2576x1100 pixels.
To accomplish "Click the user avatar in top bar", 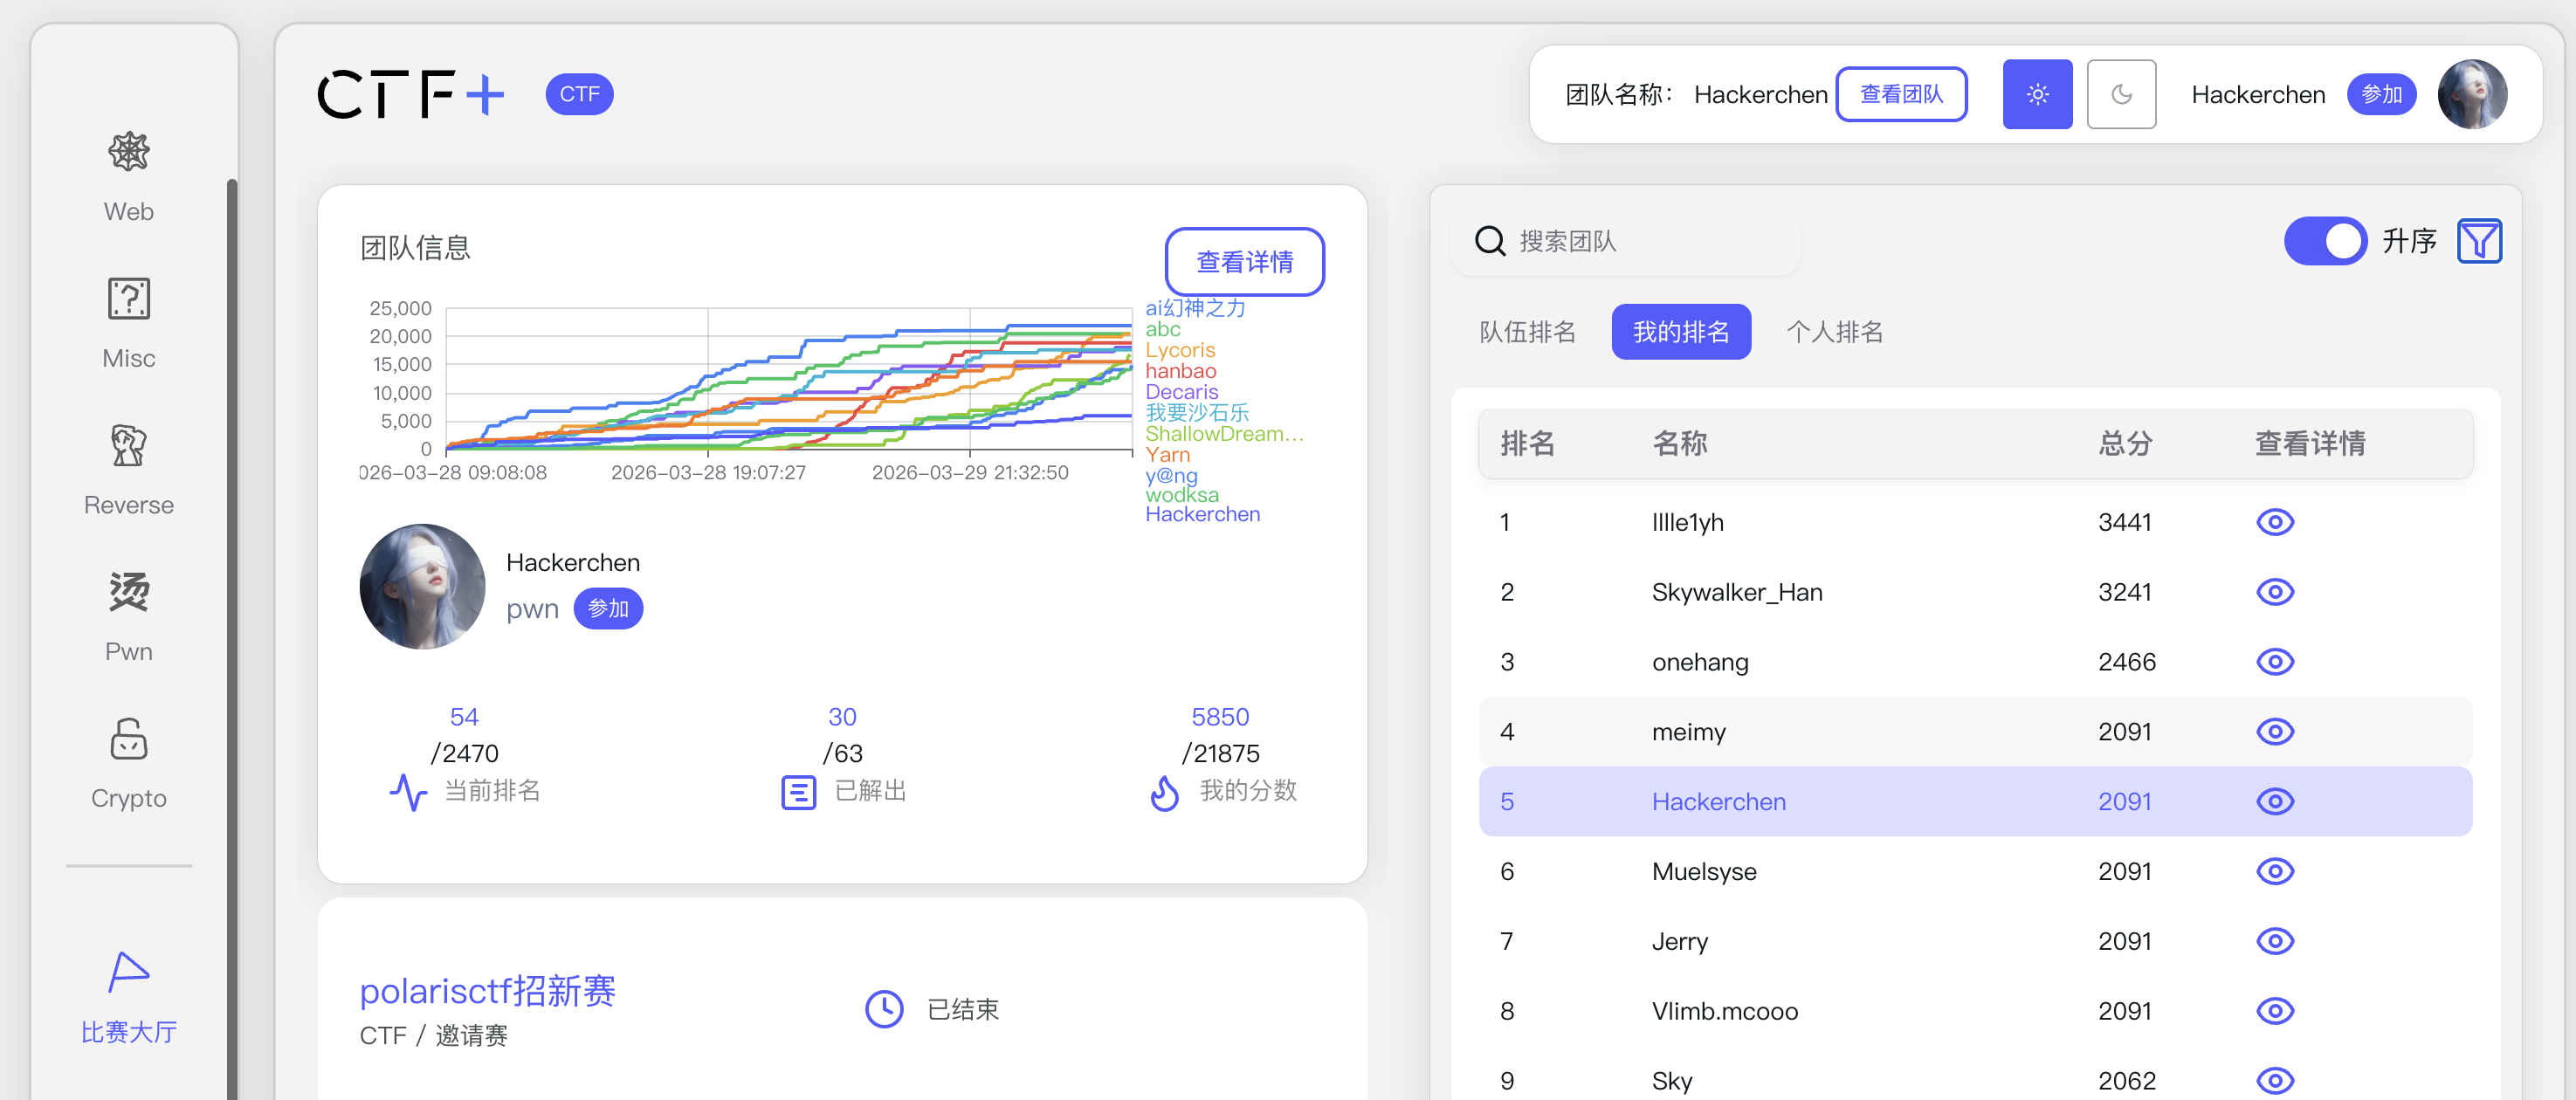I will click(2471, 94).
